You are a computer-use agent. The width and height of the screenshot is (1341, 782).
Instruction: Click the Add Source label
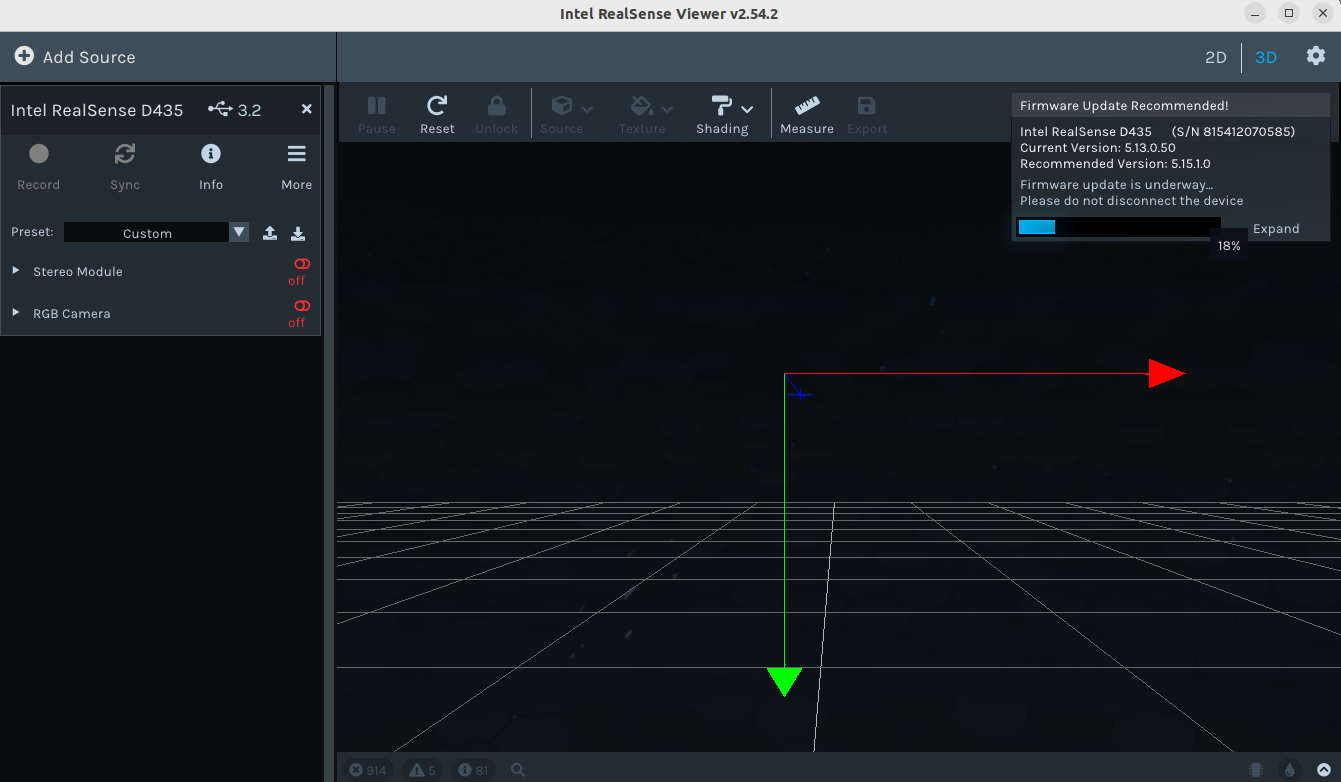pyautogui.click(x=89, y=57)
